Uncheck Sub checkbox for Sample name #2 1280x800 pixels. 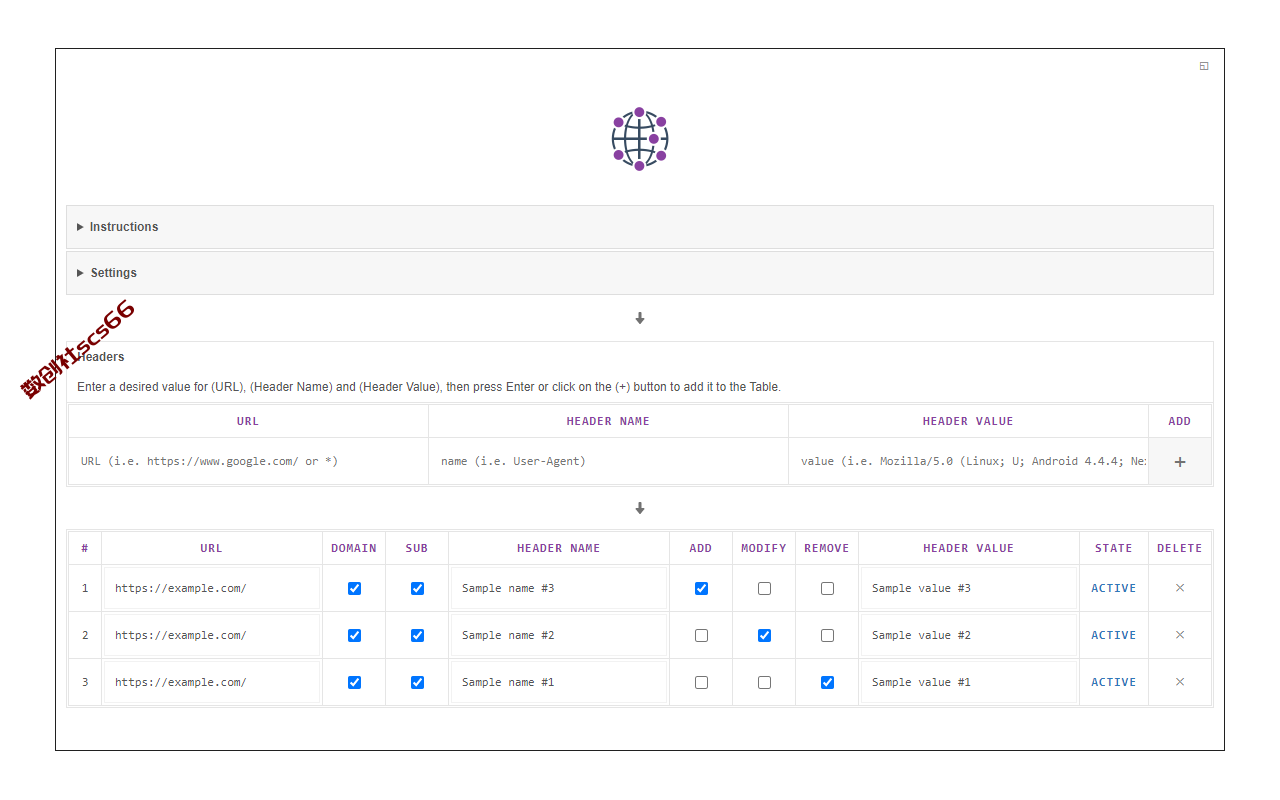pyautogui.click(x=417, y=635)
